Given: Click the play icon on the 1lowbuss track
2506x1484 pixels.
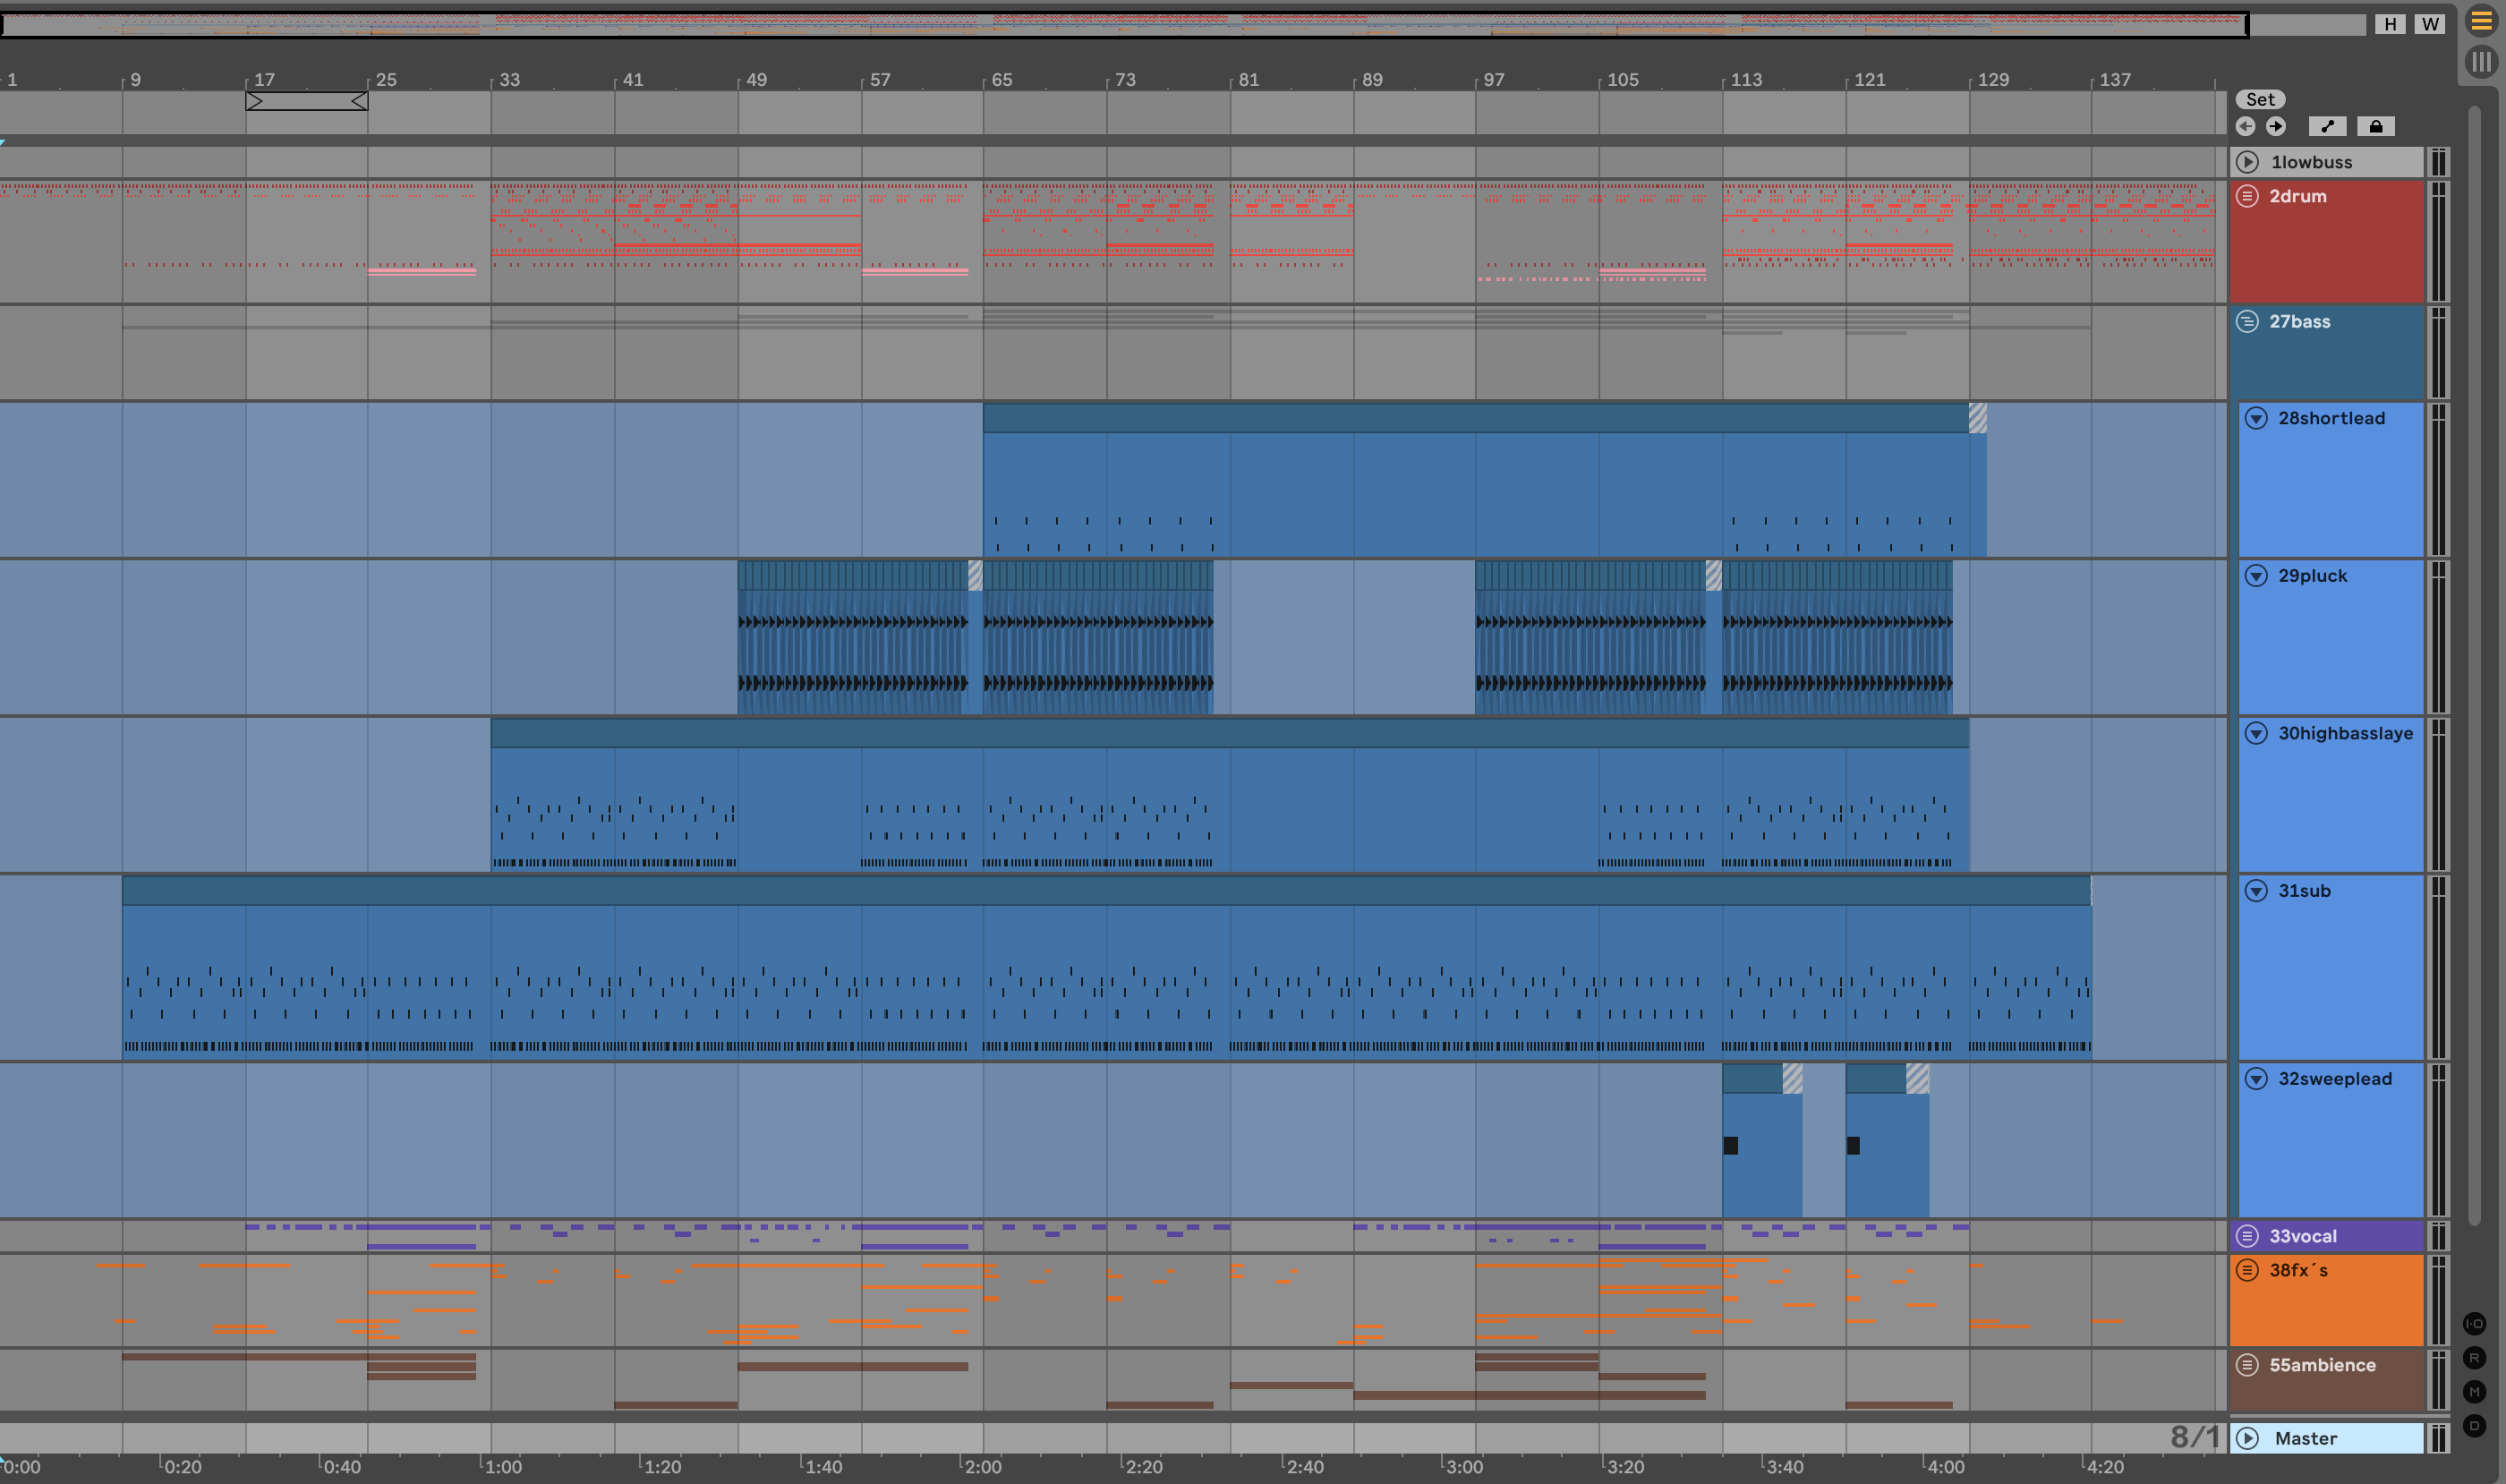Looking at the screenshot, I should (2247, 162).
